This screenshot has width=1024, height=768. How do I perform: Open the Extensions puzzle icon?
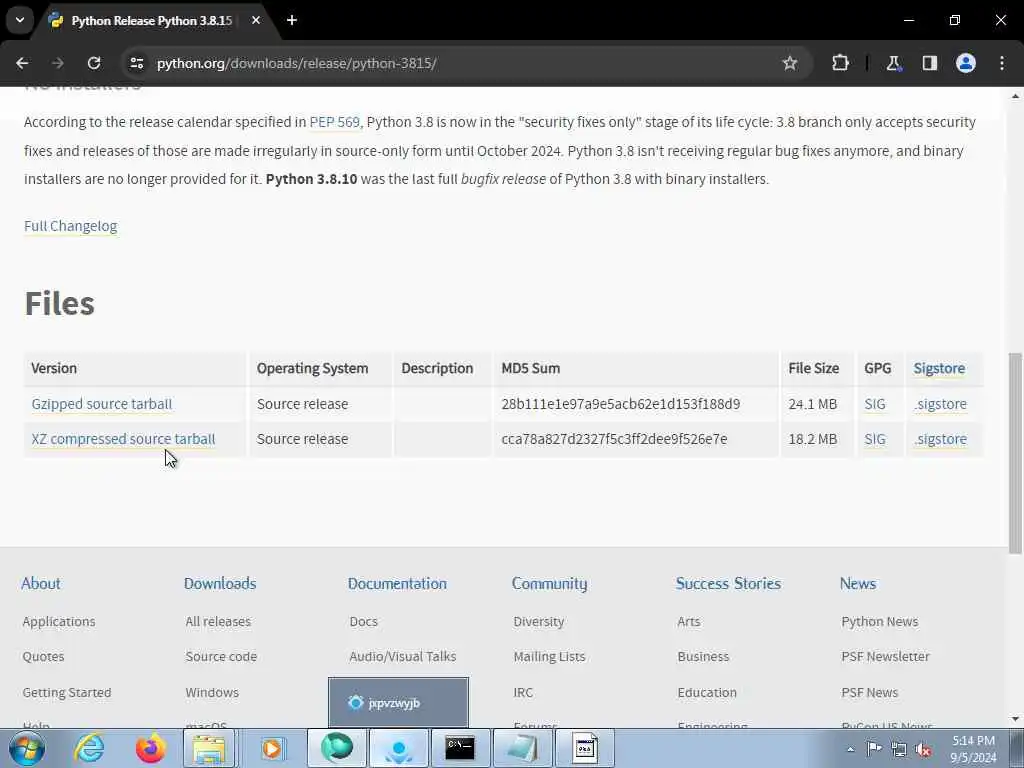[x=840, y=63]
